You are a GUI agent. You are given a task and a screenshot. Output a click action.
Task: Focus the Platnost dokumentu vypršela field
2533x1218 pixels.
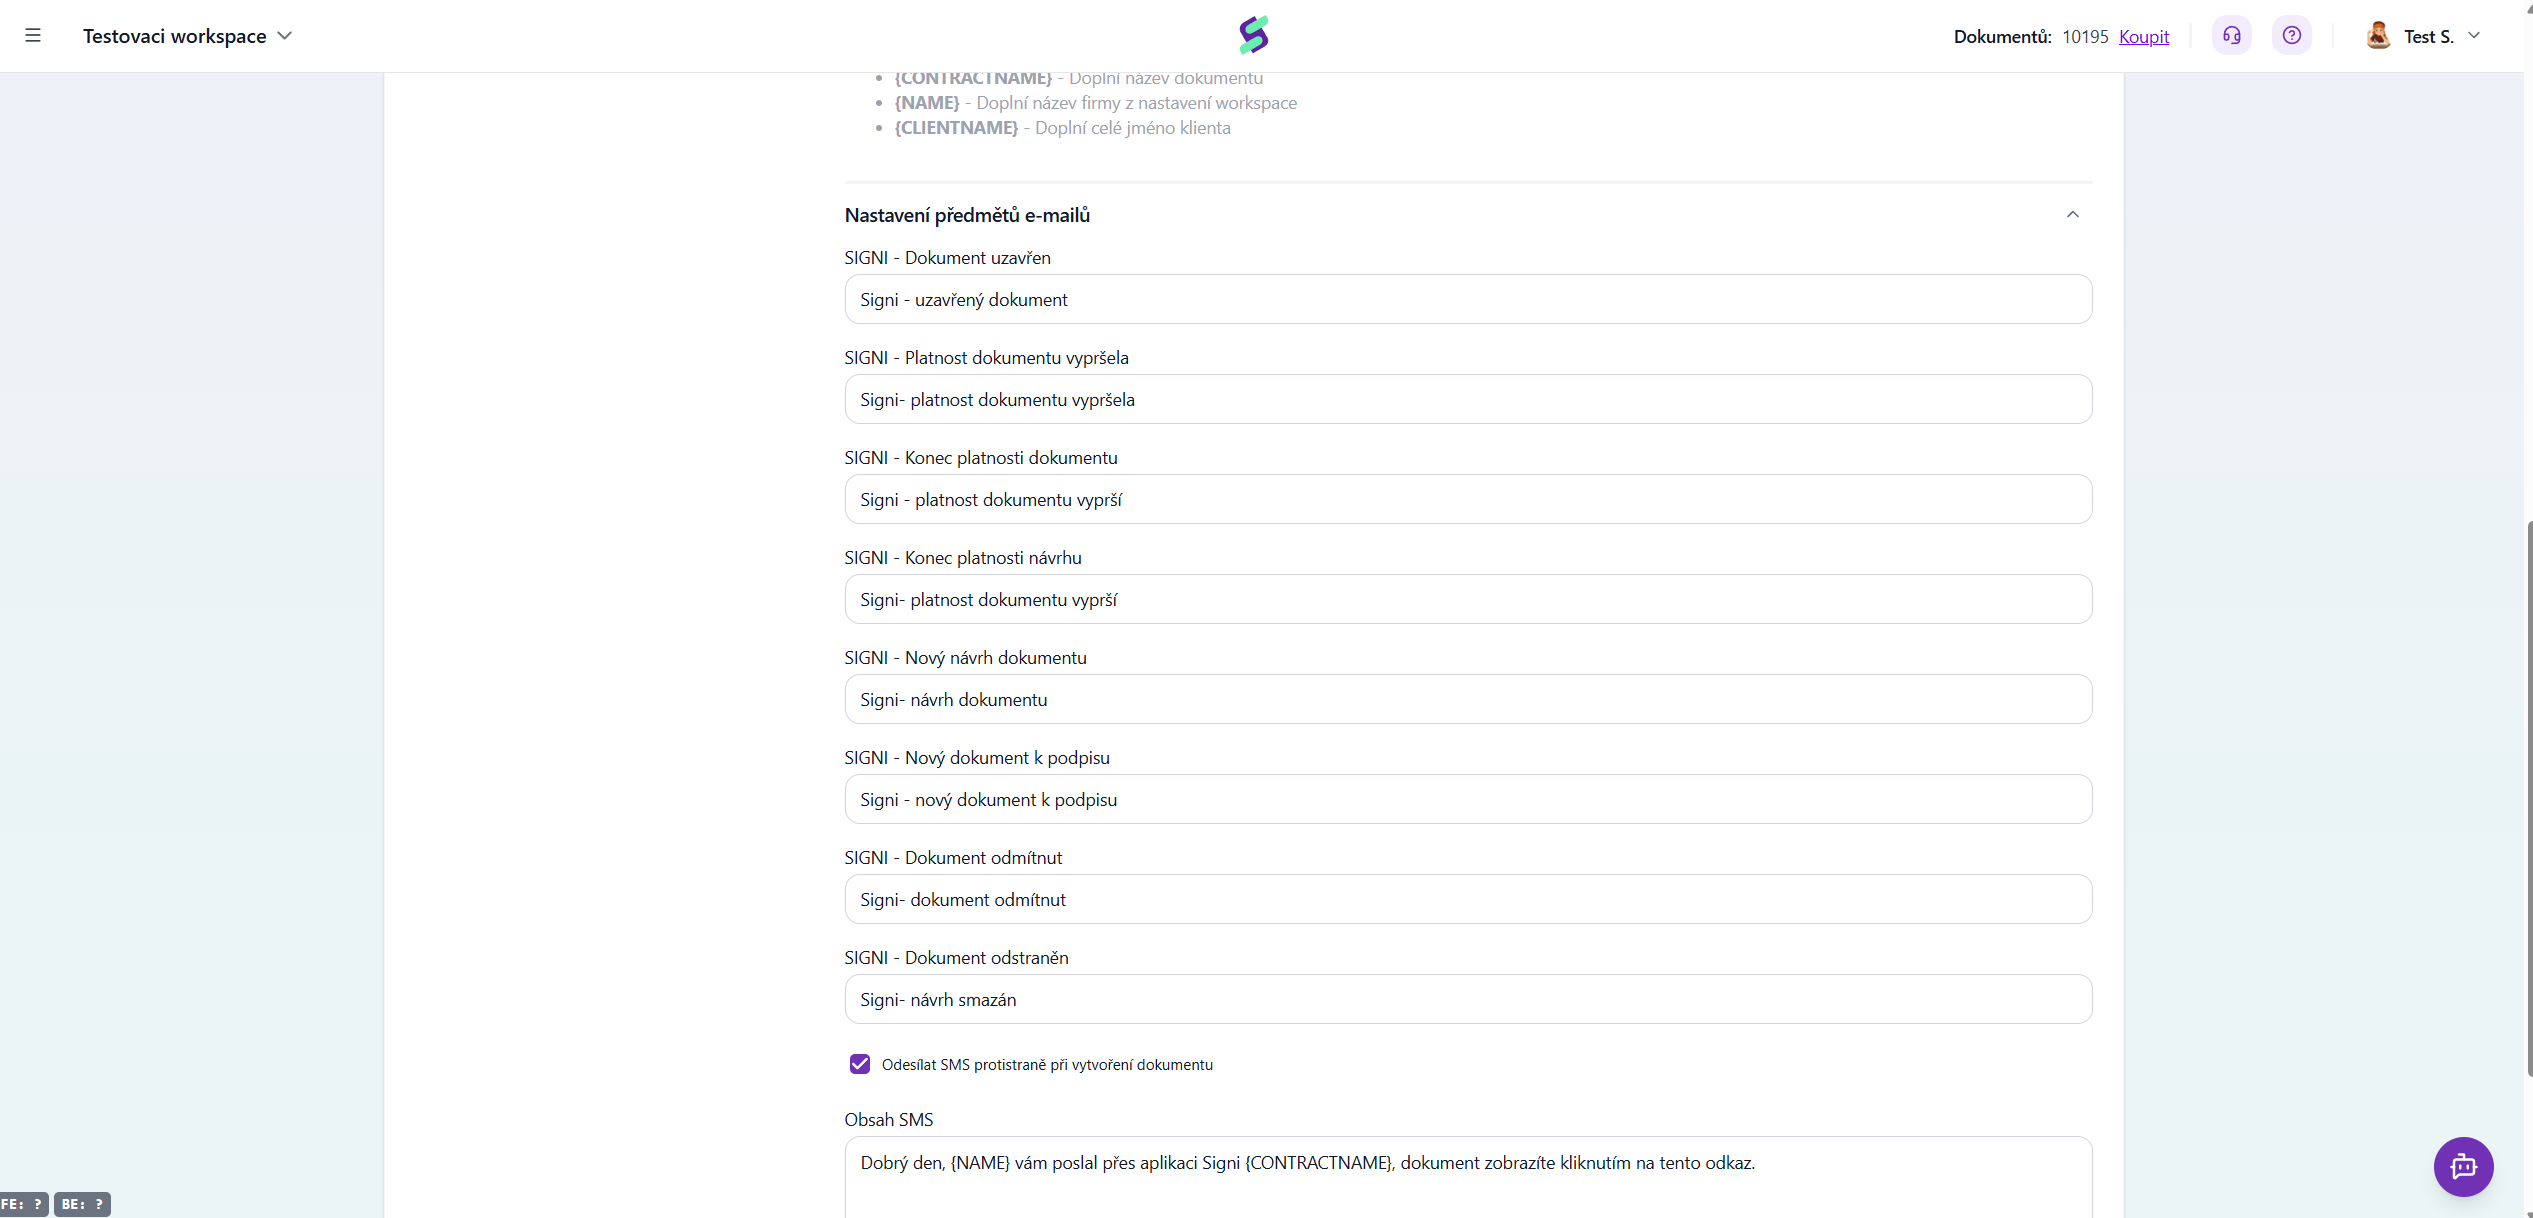tap(1468, 399)
